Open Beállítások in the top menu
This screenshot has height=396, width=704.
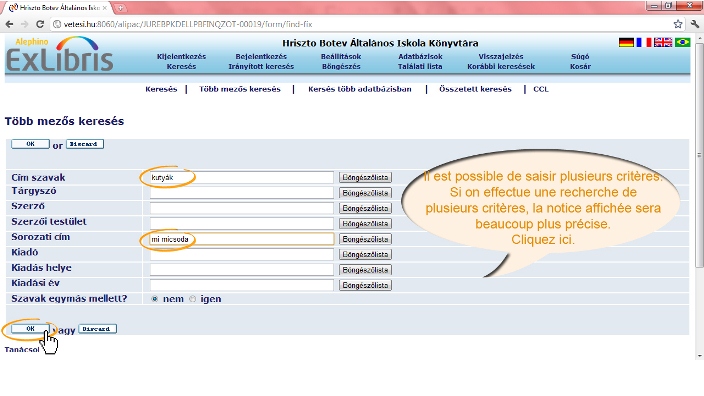pos(341,57)
